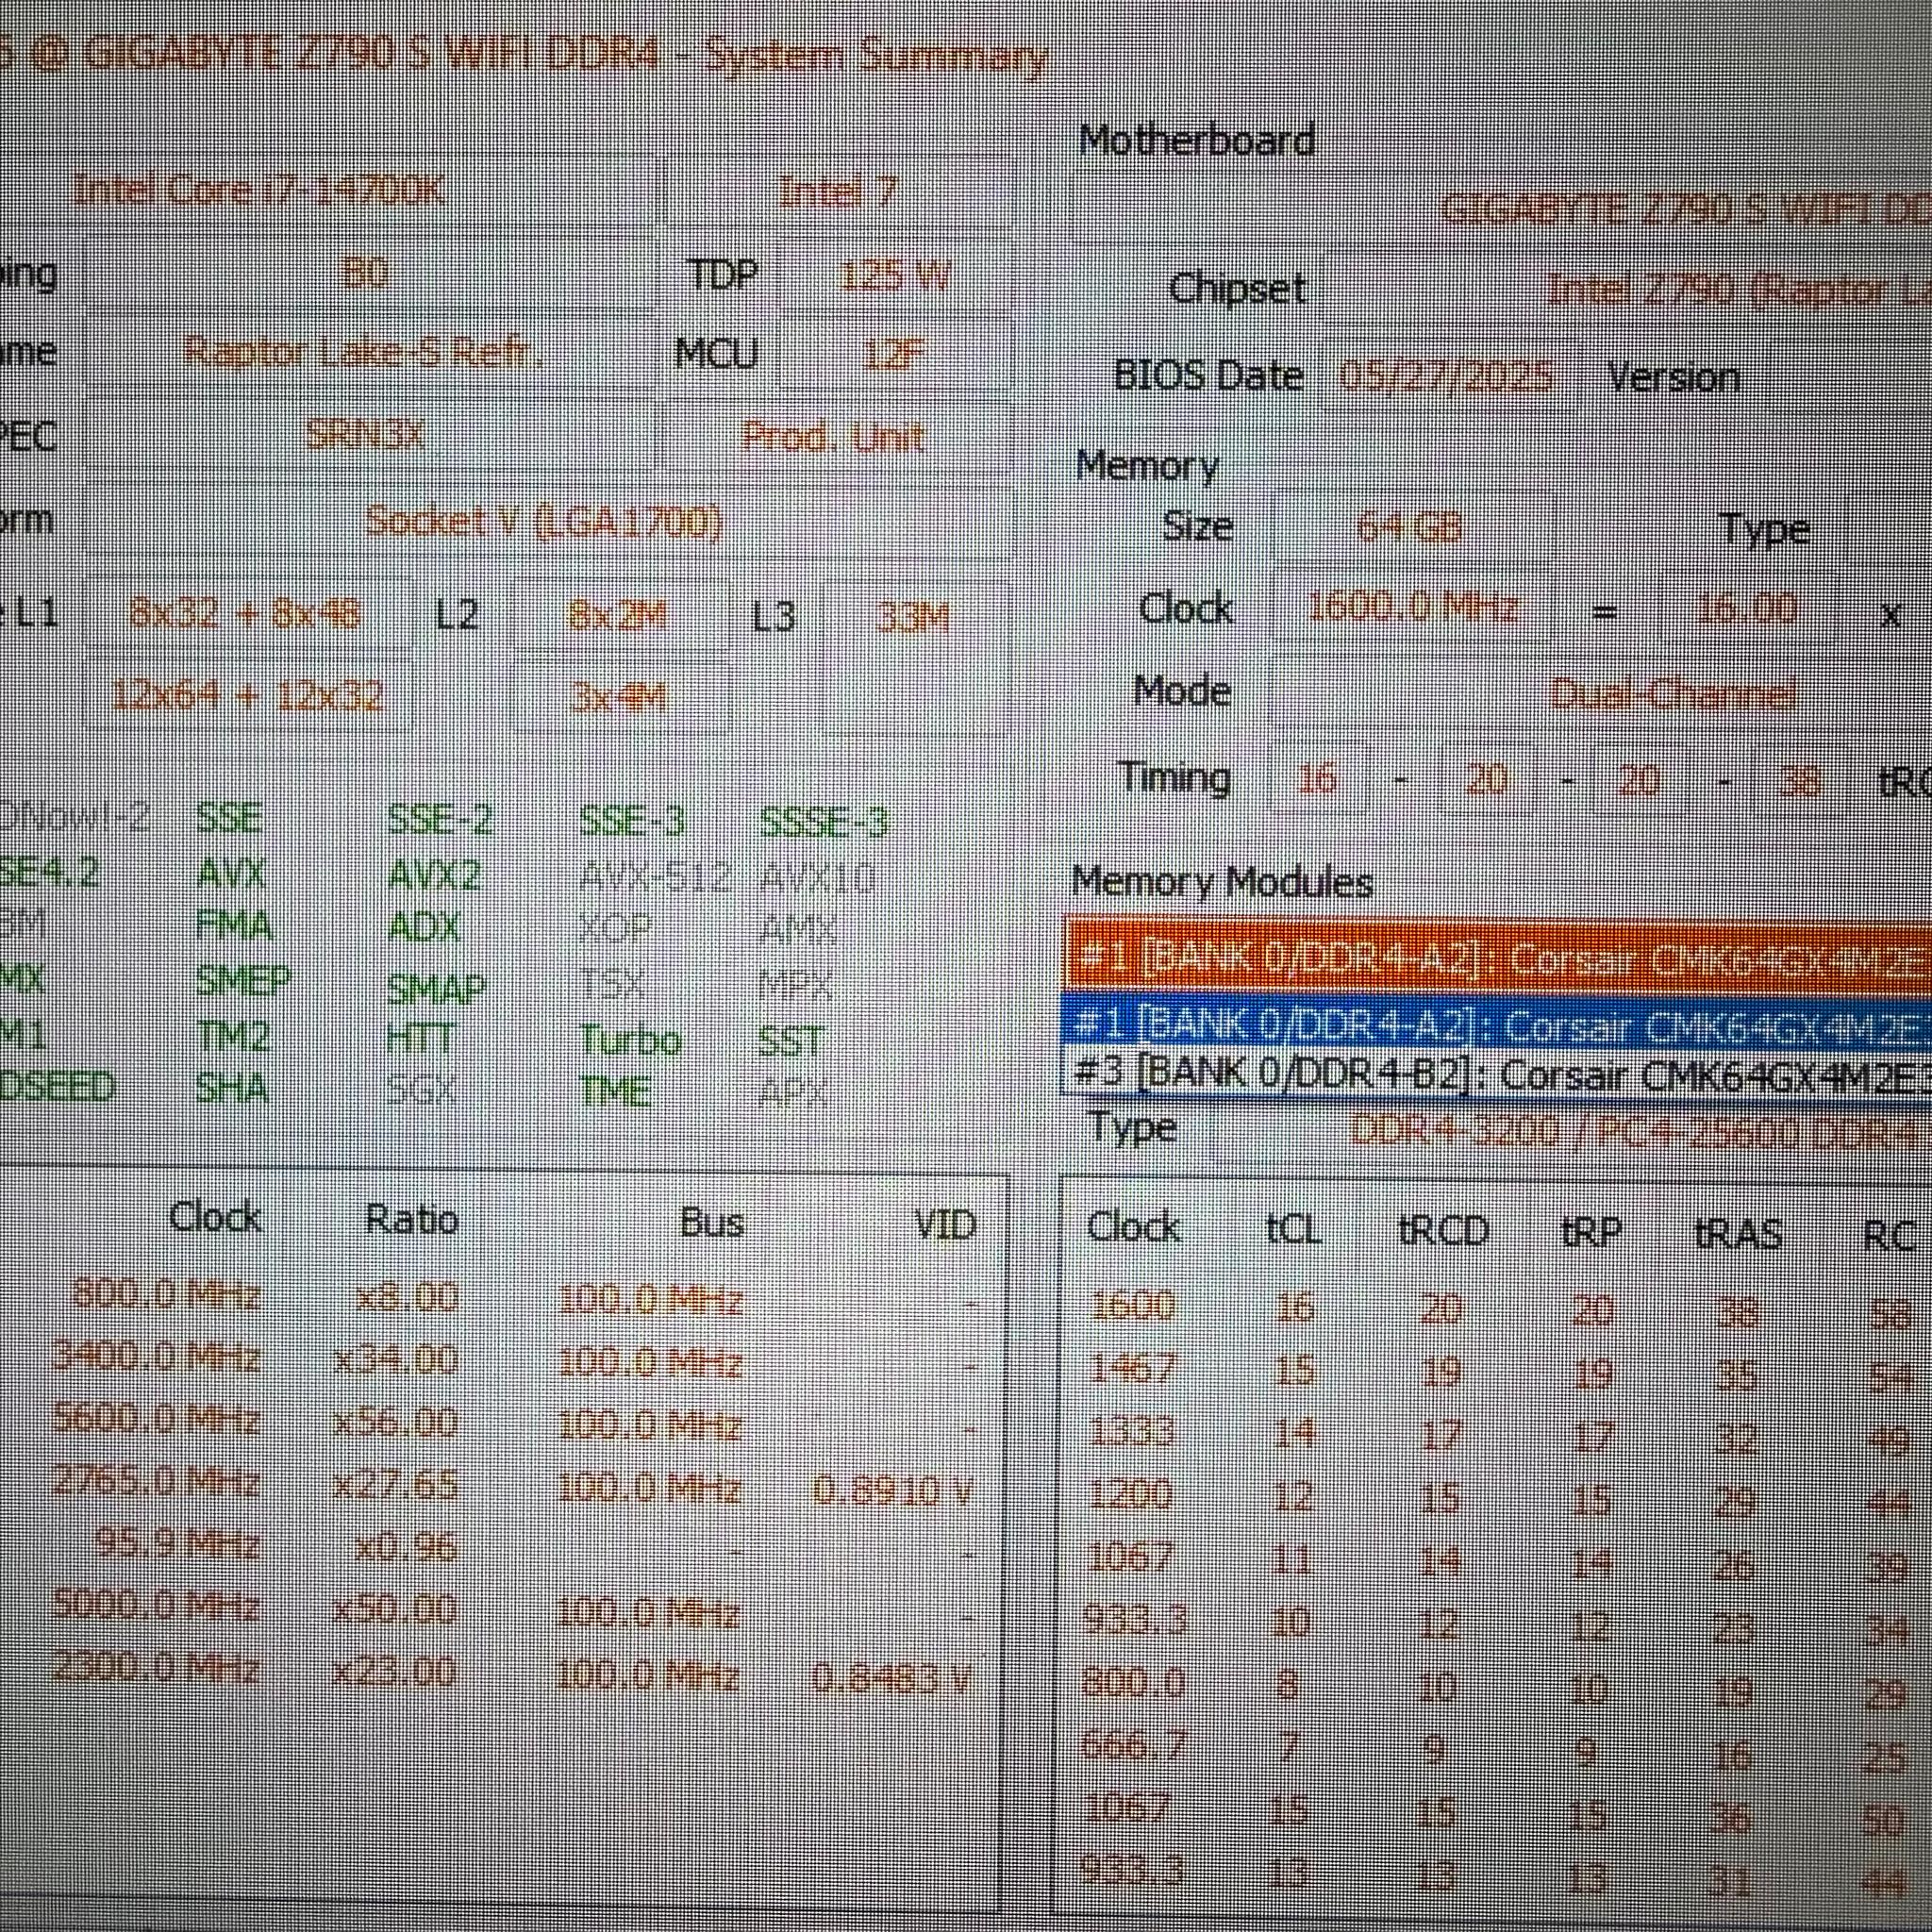This screenshot has width=1932, height=1932.
Task: Click the greyed SGX feature label
Action: (420, 1090)
